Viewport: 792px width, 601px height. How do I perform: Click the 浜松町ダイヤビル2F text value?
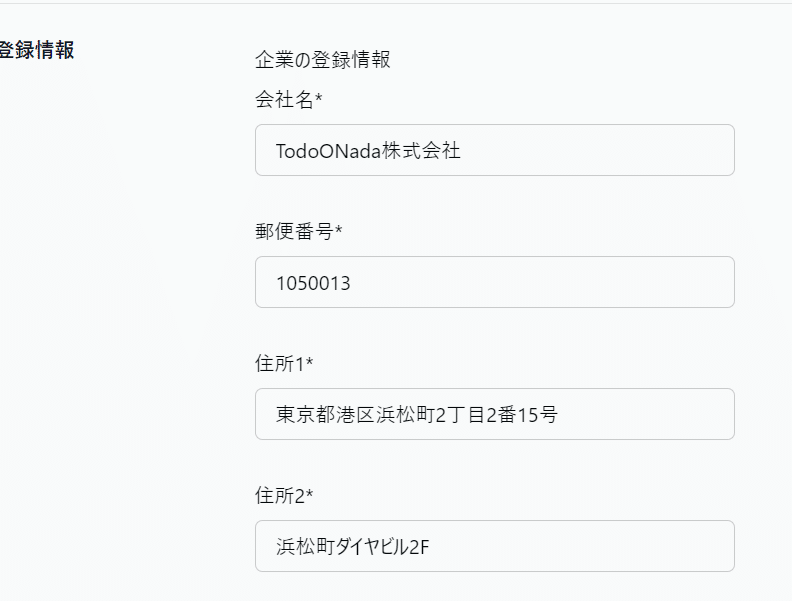pyautogui.click(x=359, y=547)
